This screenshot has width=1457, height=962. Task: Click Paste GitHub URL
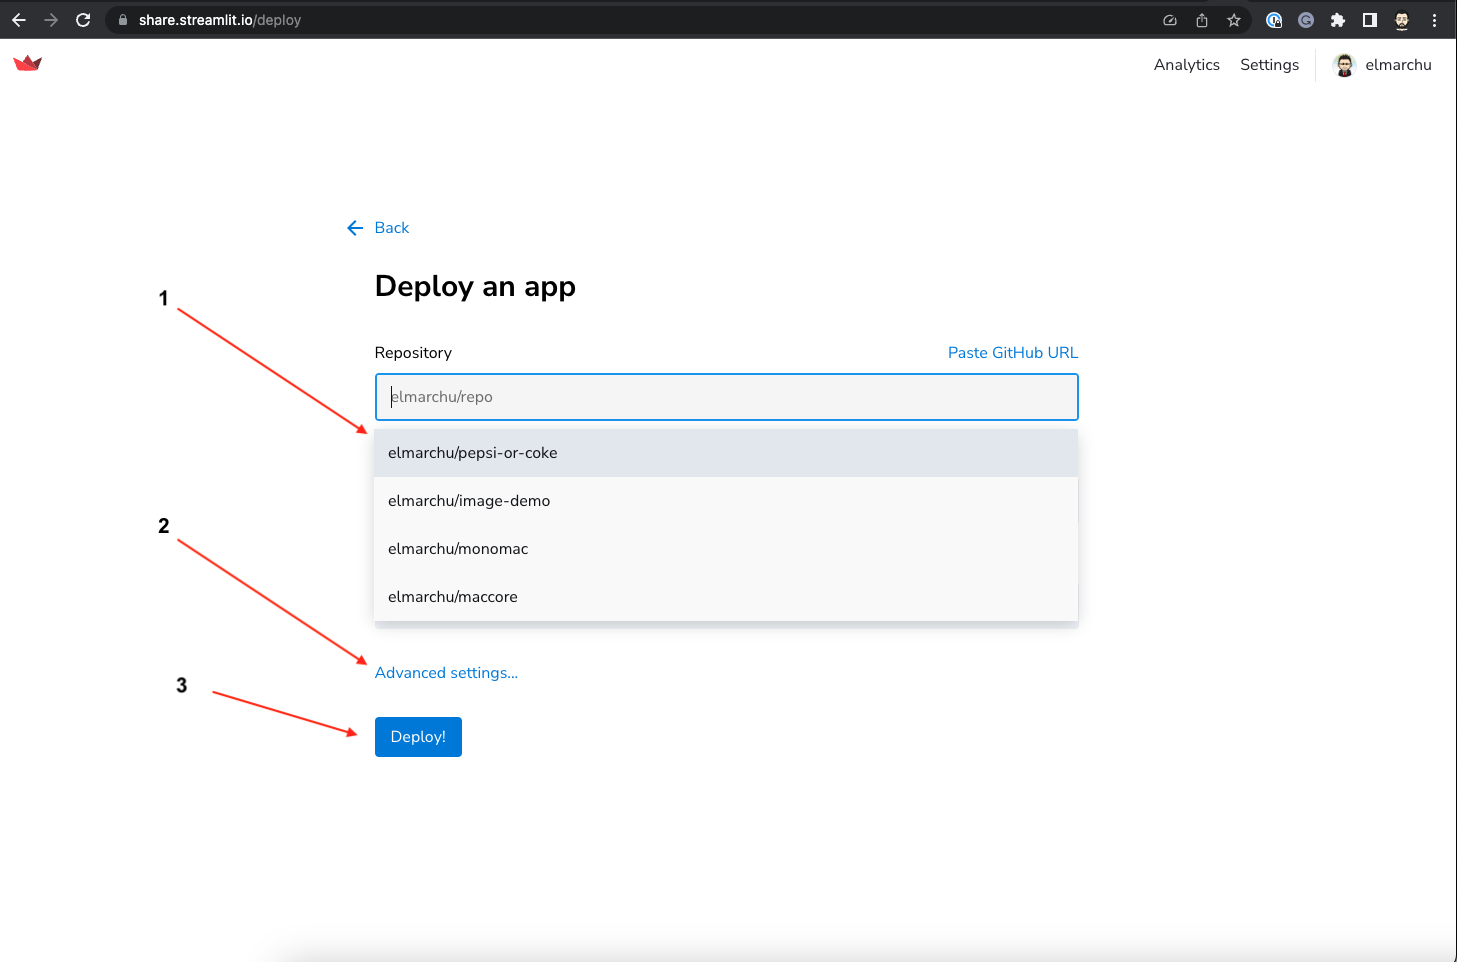(1012, 352)
